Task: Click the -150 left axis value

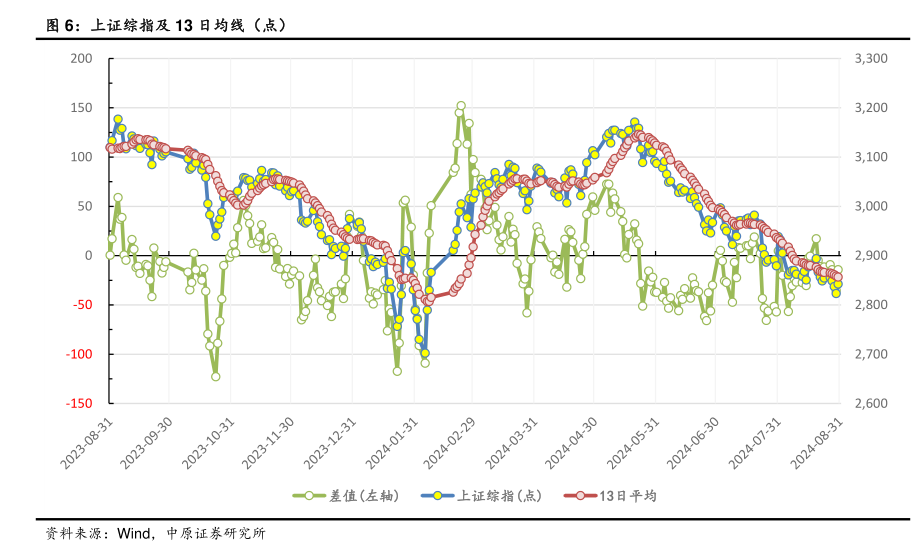Action: pyautogui.click(x=78, y=403)
